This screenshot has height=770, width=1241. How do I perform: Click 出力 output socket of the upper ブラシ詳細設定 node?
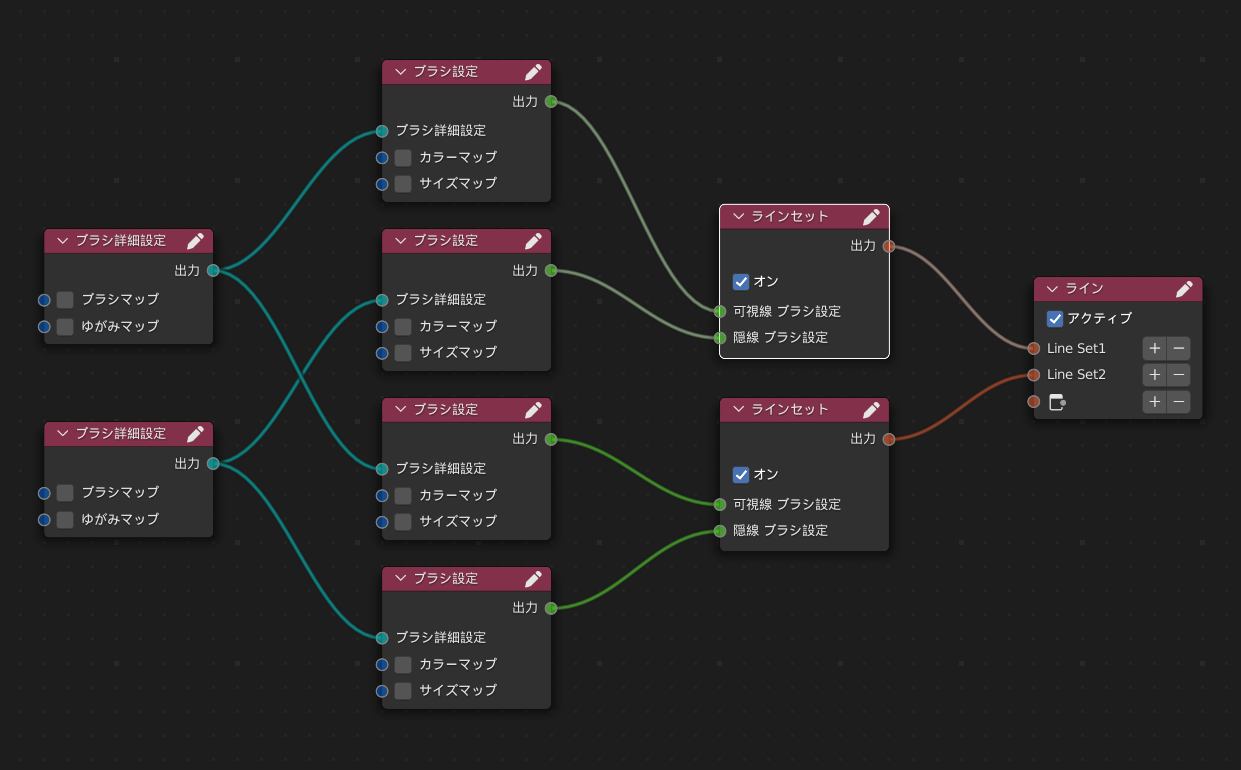point(213,270)
